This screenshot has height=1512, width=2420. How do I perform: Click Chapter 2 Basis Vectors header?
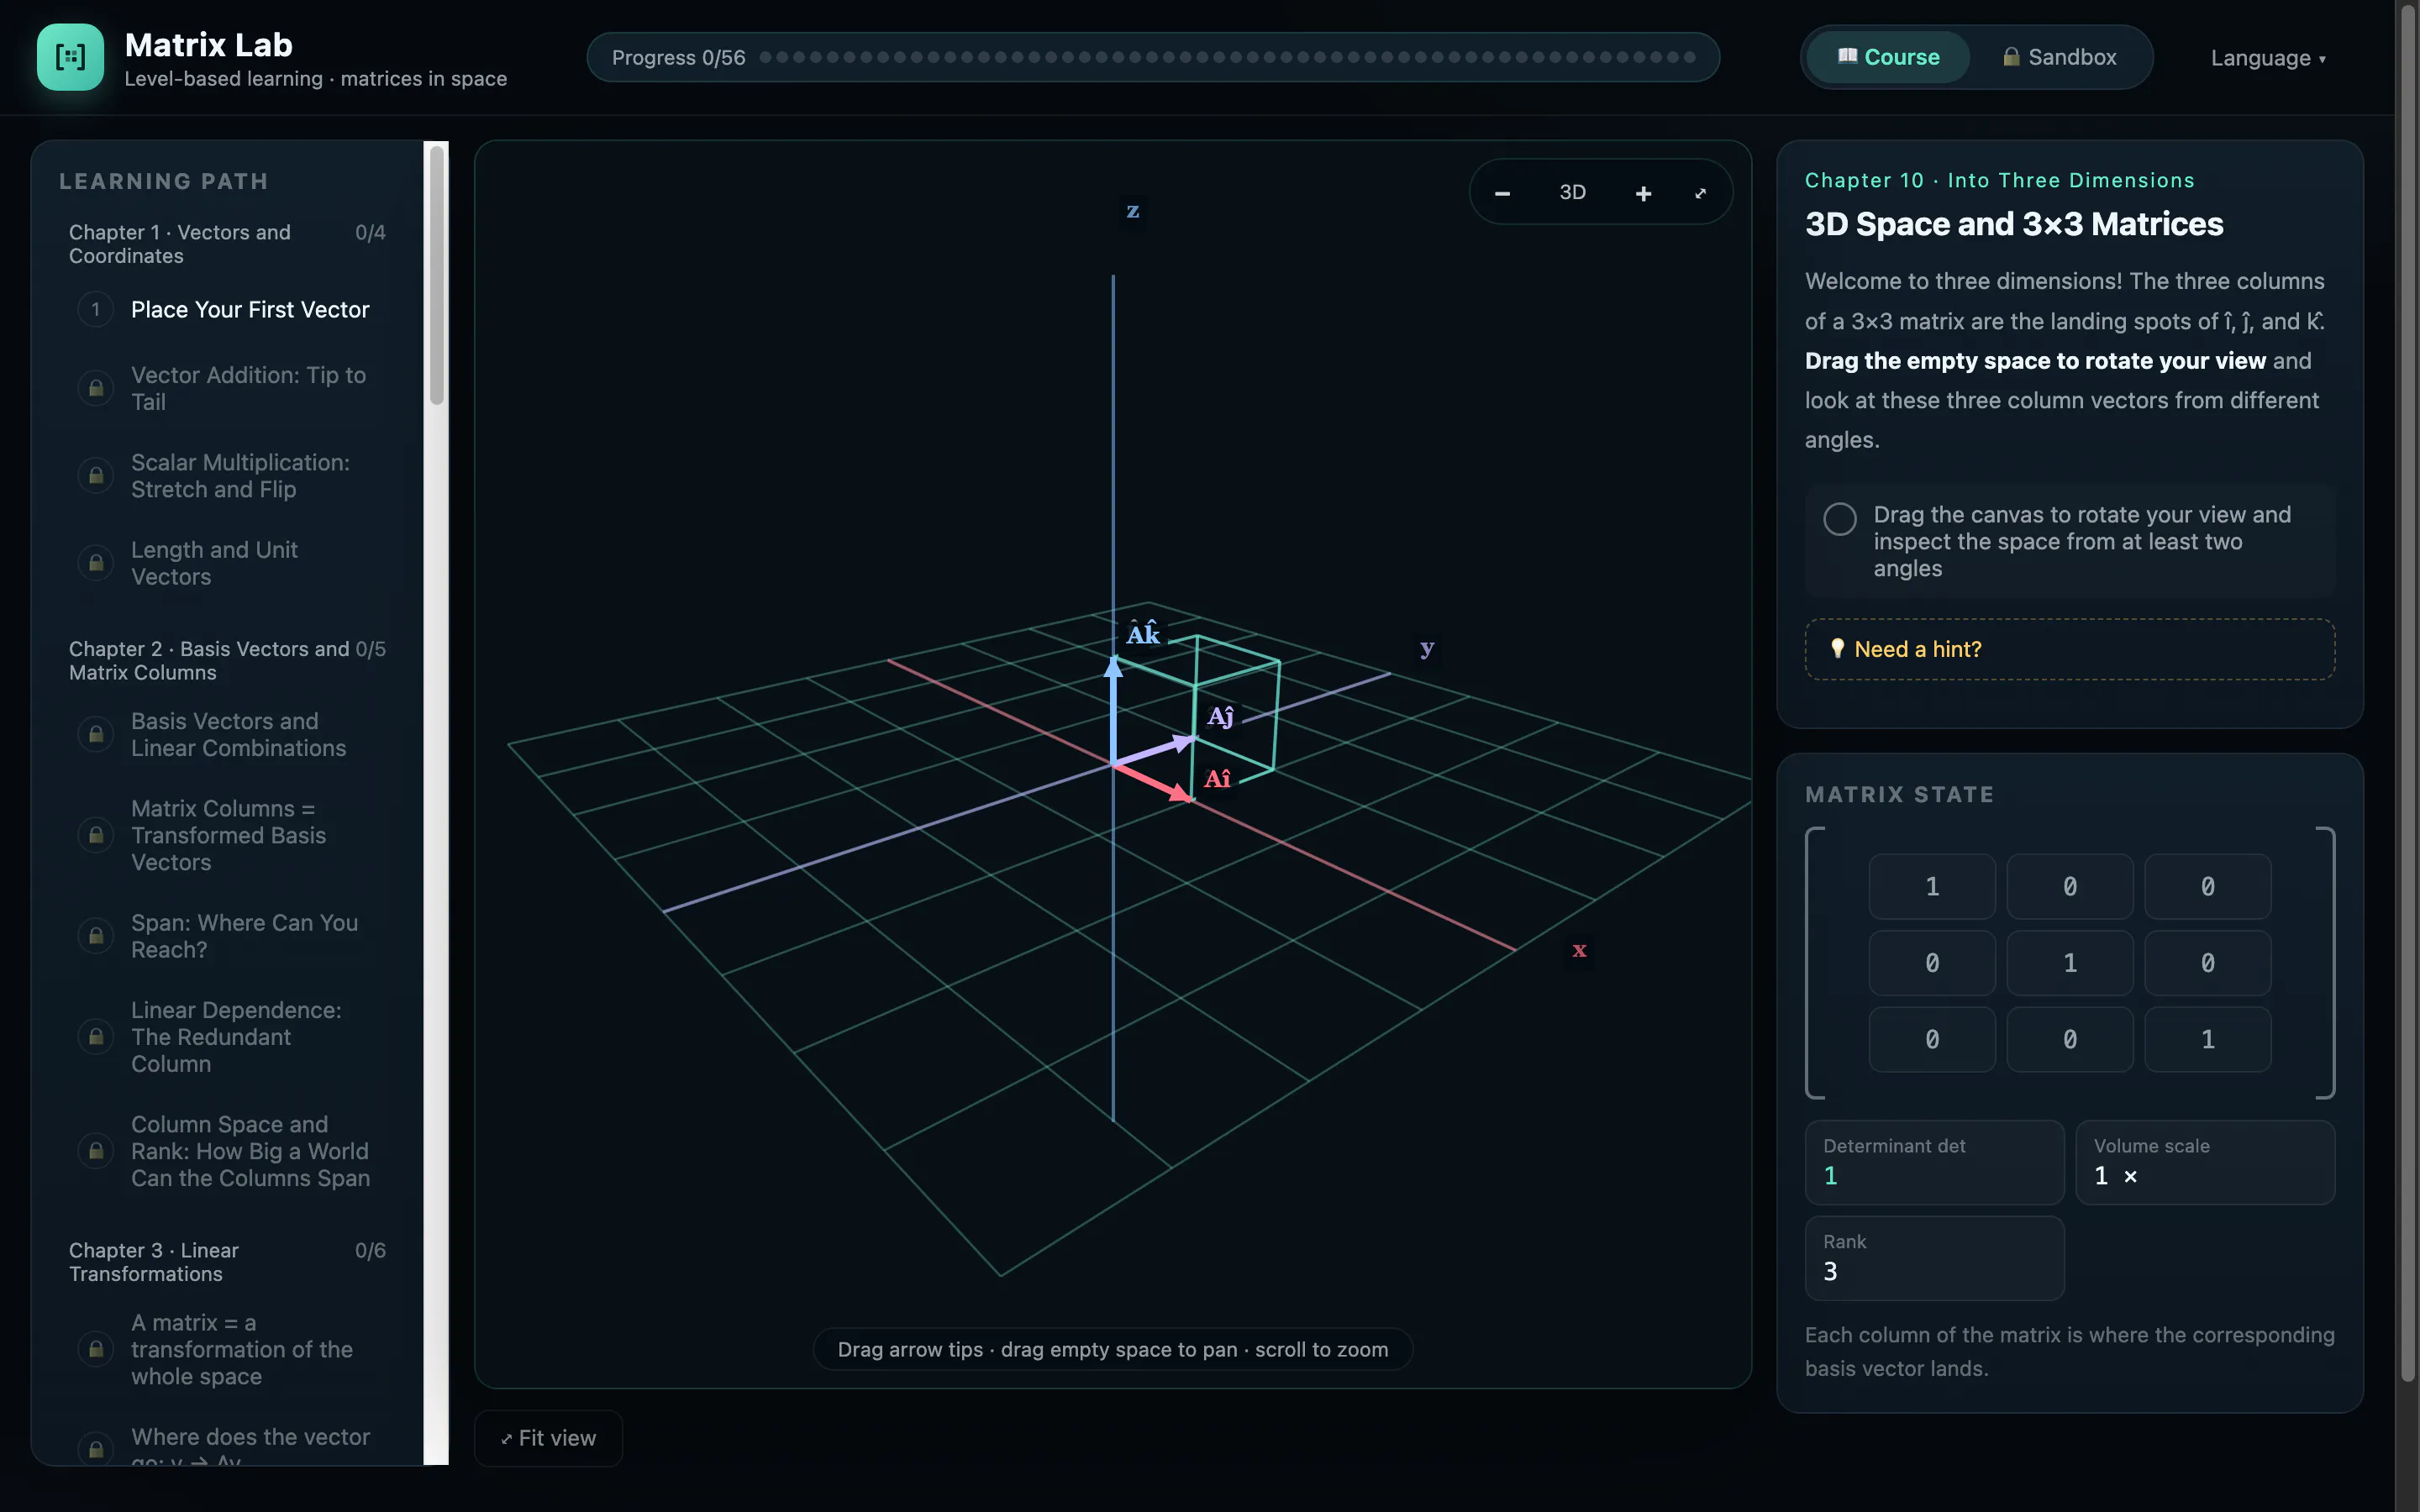coord(227,661)
